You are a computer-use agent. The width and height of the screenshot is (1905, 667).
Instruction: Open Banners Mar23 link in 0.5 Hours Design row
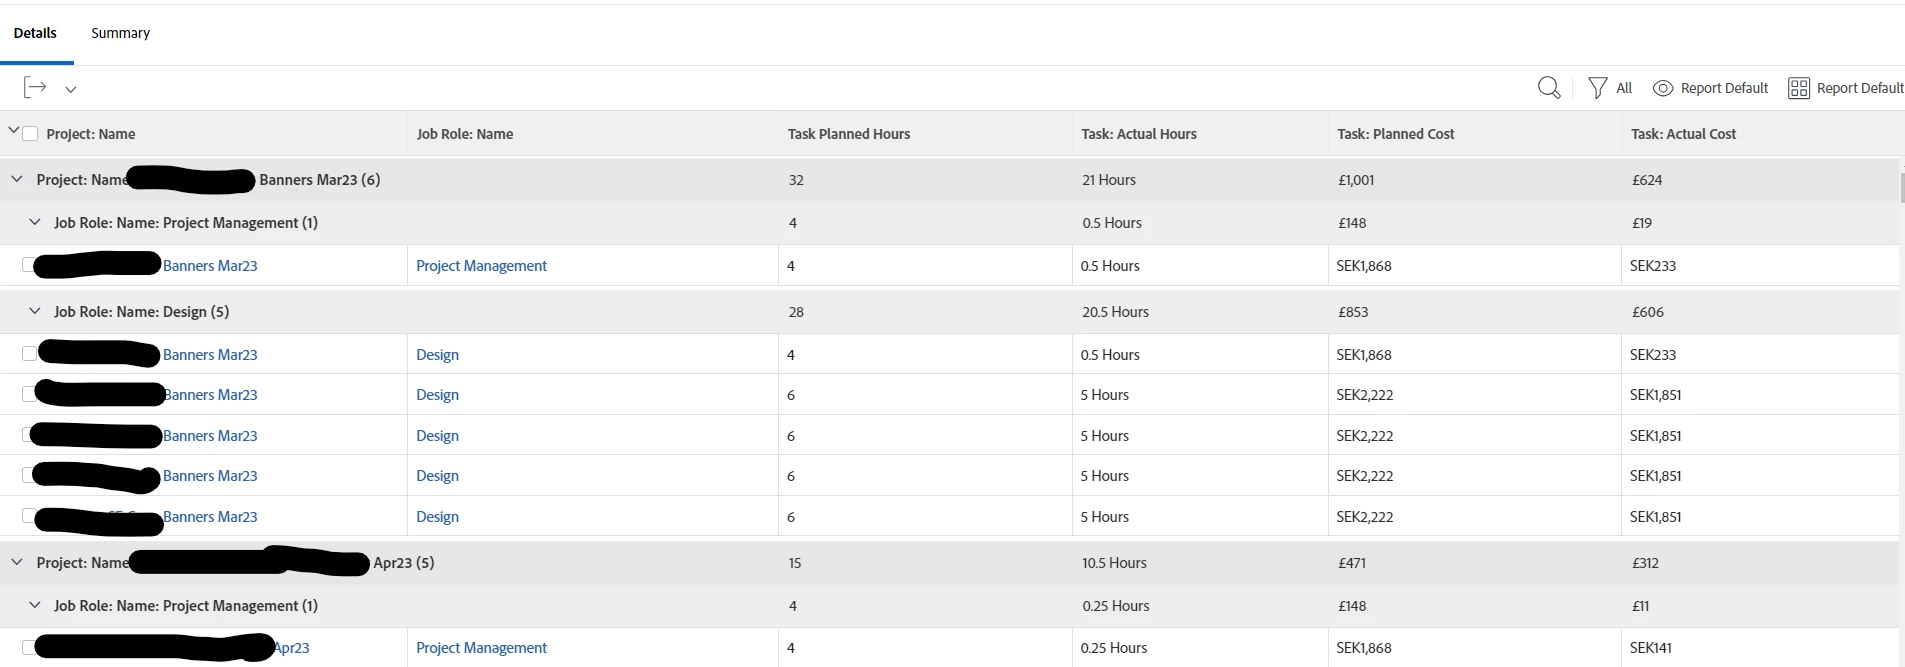tap(210, 355)
